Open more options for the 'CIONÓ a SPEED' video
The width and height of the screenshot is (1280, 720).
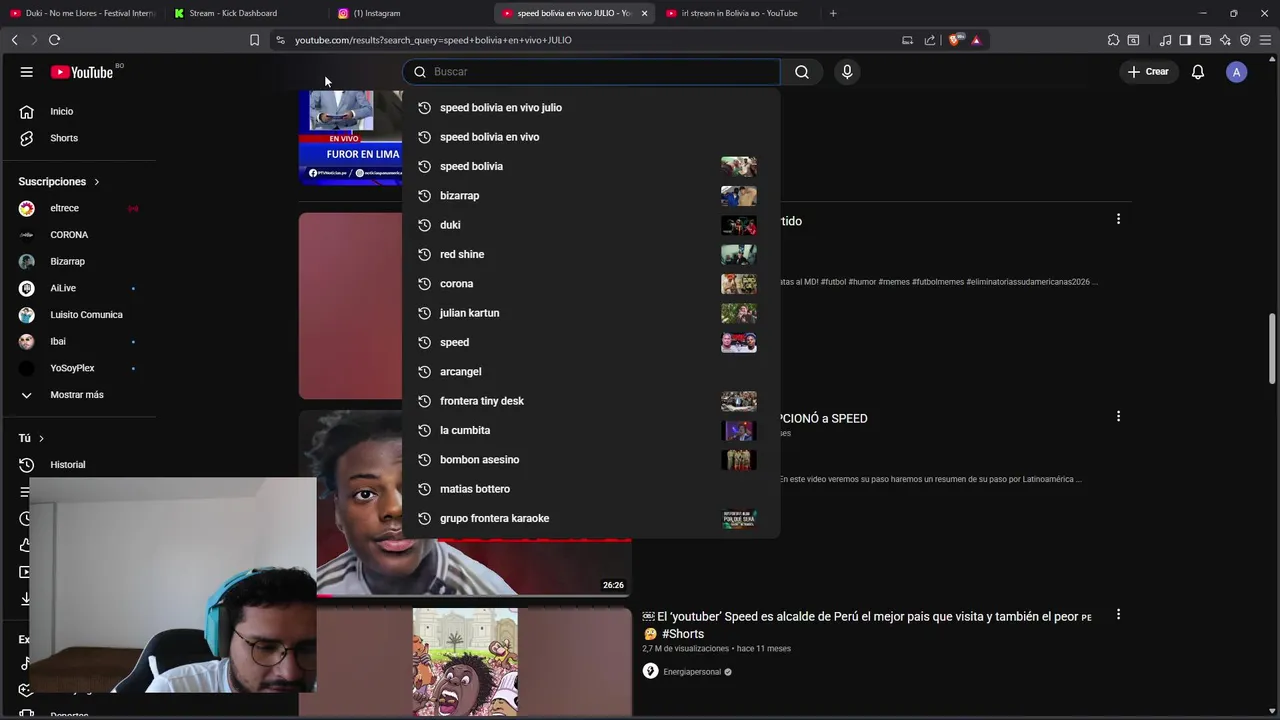click(x=1118, y=416)
